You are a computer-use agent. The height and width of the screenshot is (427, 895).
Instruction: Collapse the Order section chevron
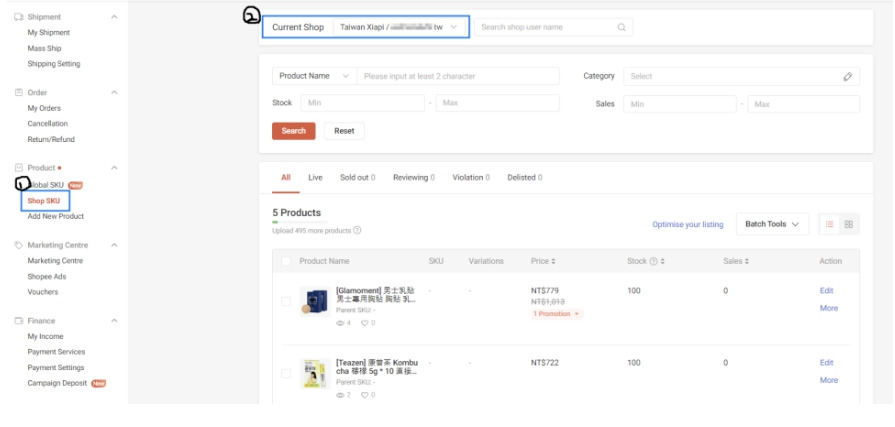(114, 92)
